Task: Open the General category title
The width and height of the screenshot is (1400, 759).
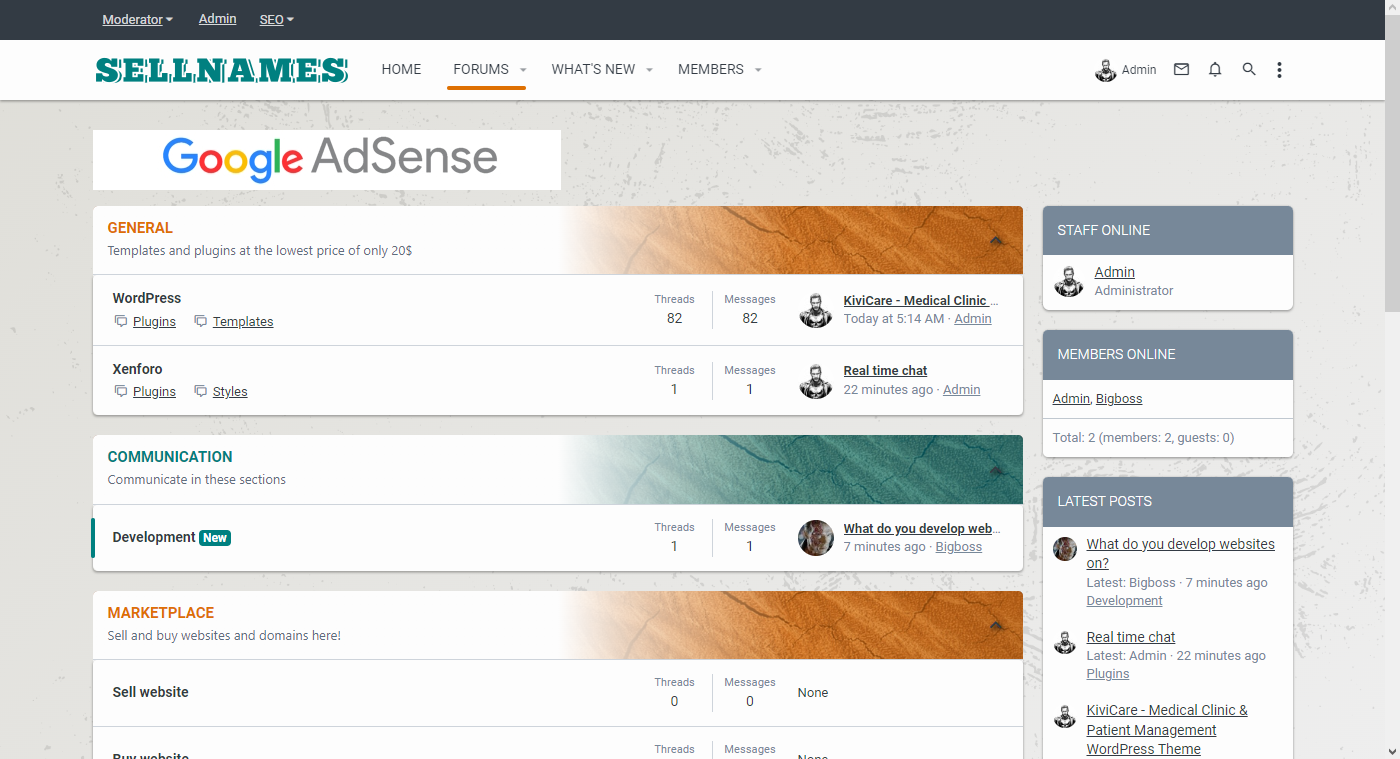Action: click(x=140, y=228)
